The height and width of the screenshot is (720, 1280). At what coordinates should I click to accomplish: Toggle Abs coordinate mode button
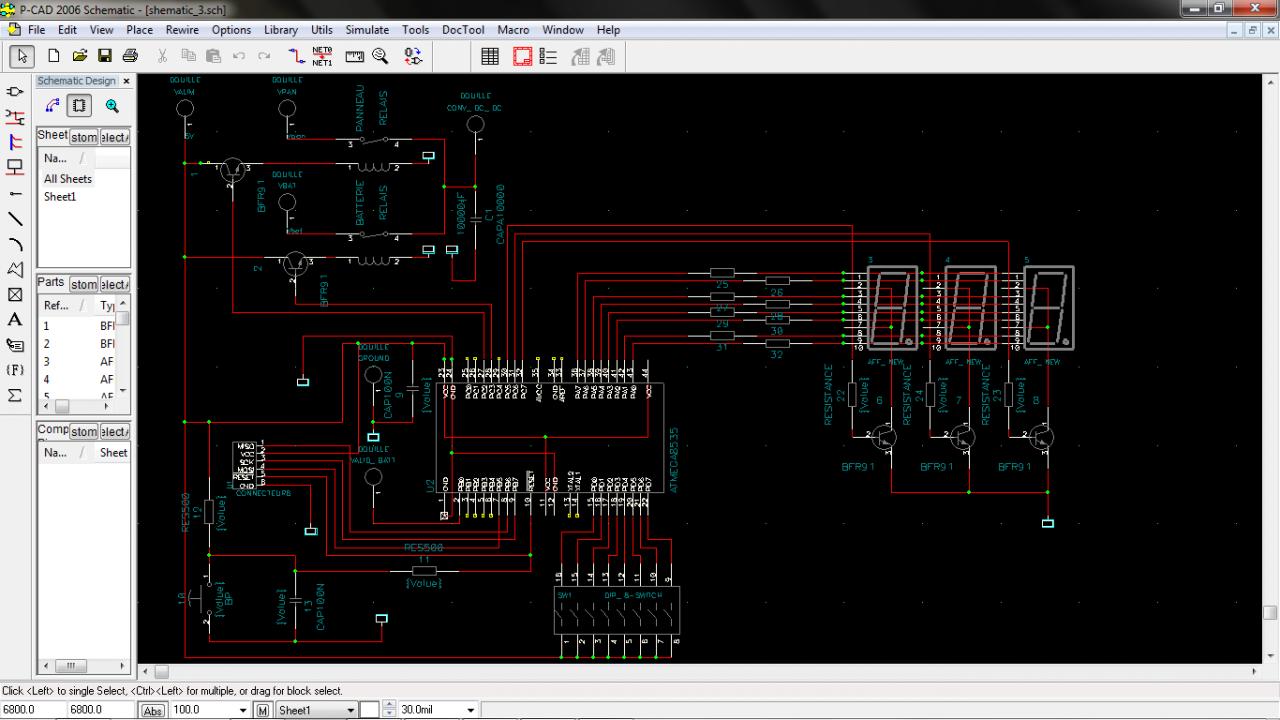click(x=153, y=710)
